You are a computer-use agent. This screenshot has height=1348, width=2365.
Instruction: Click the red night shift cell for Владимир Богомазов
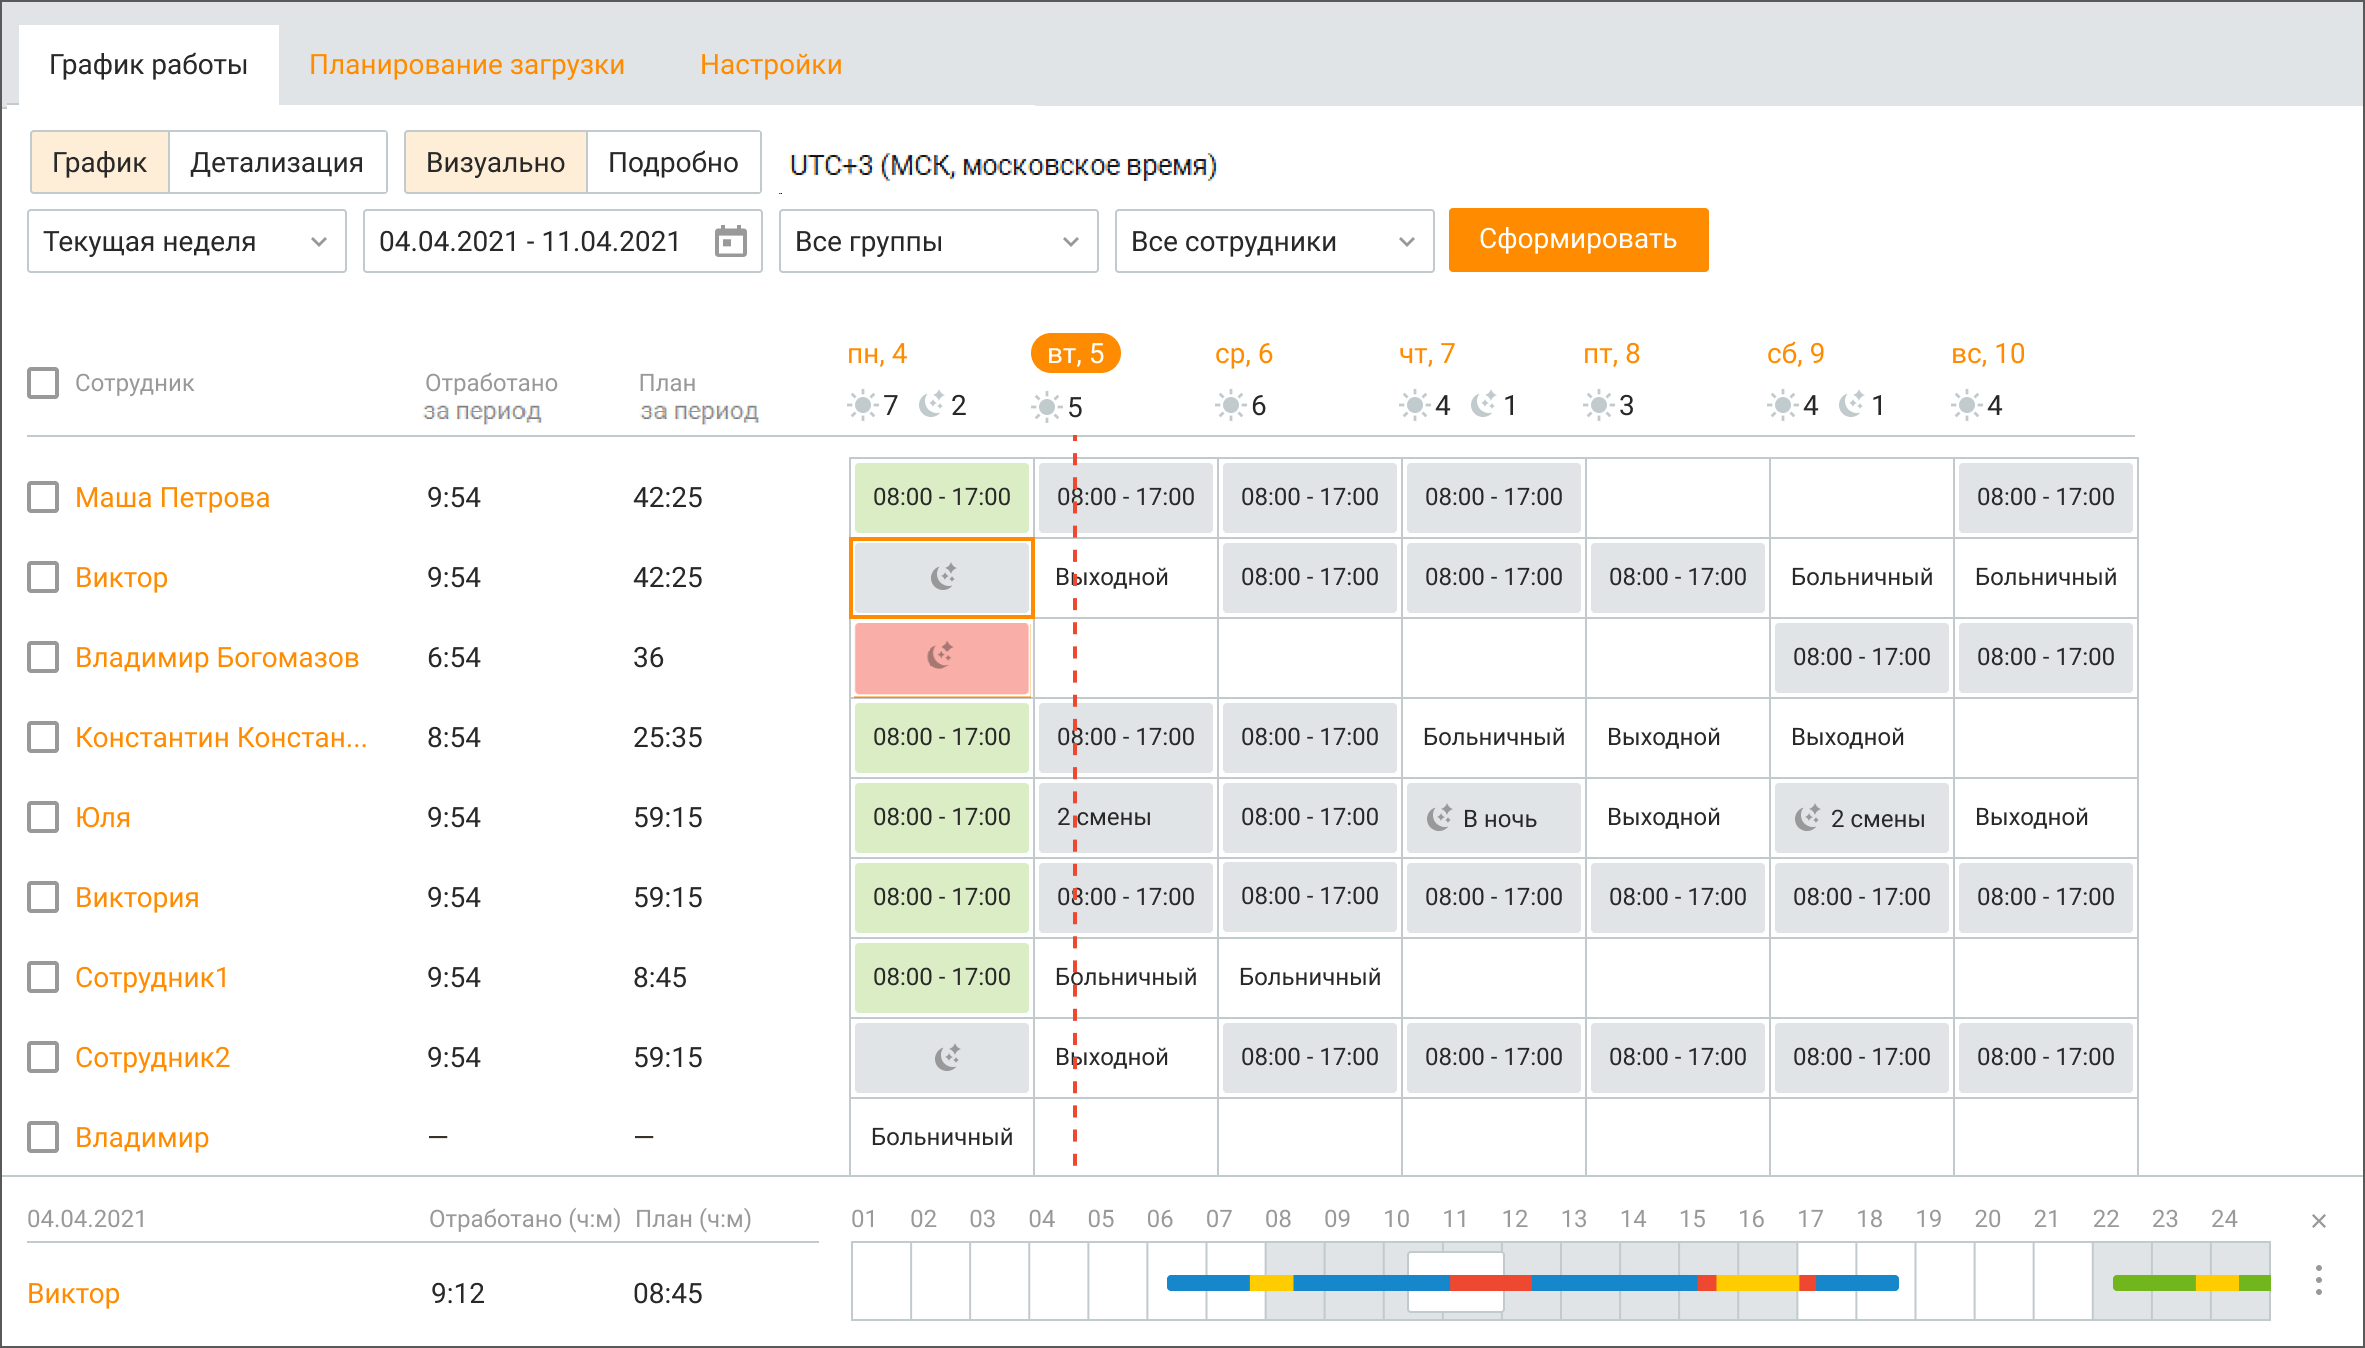coord(941,657)
